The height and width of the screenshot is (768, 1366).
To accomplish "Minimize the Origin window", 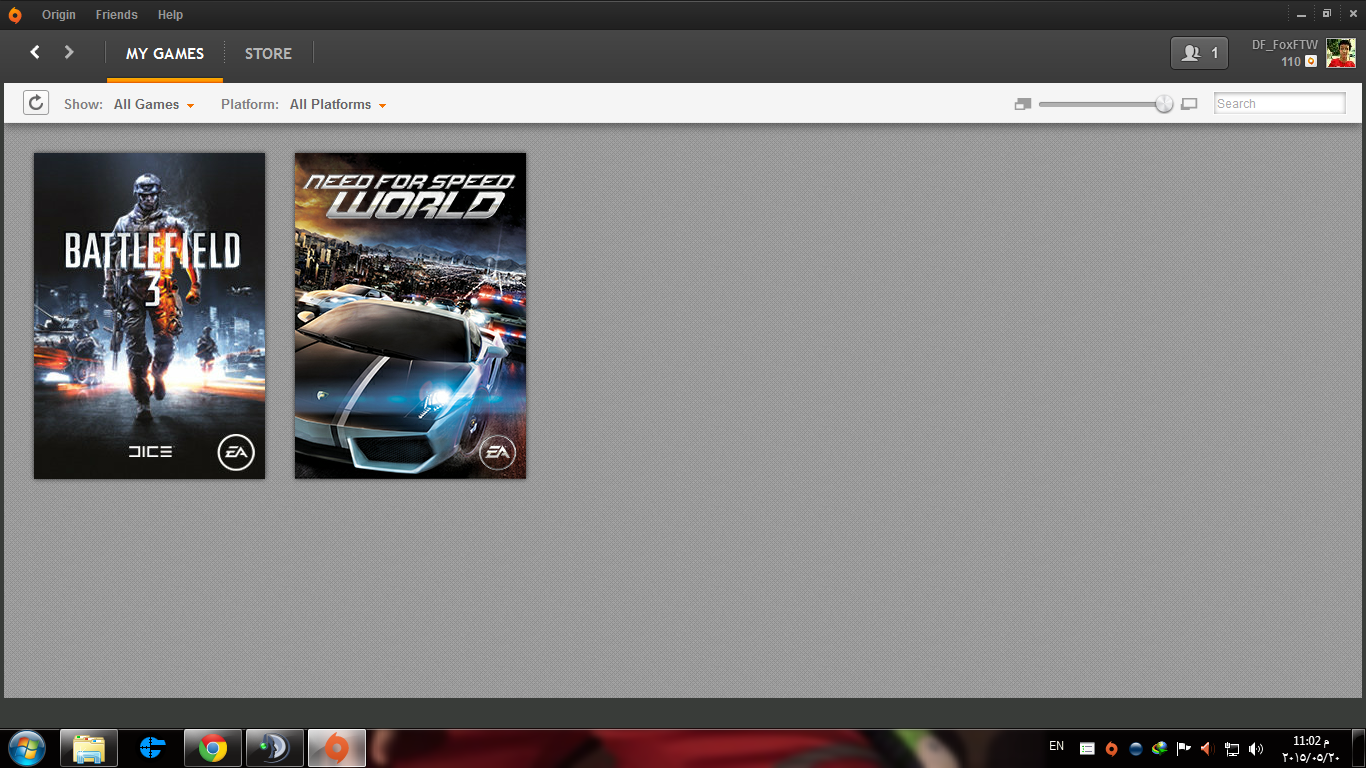I will coord(1301,14).
